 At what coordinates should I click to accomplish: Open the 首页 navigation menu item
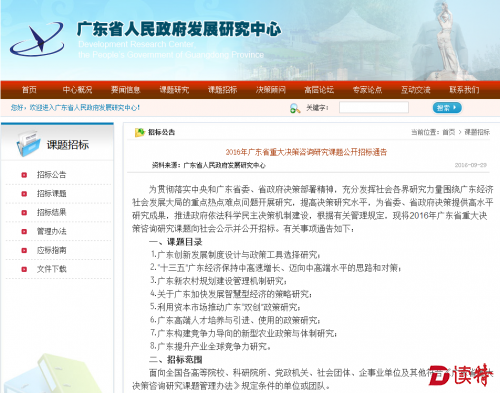[x=29, y=90]
